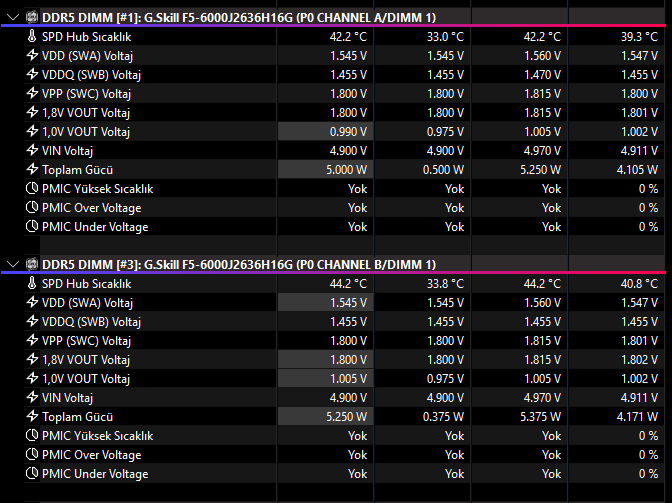Select VPP (SWC) Voltaj label under DIMM #3
This screenshot has height=503, width=672.
(x=87, y=341)
